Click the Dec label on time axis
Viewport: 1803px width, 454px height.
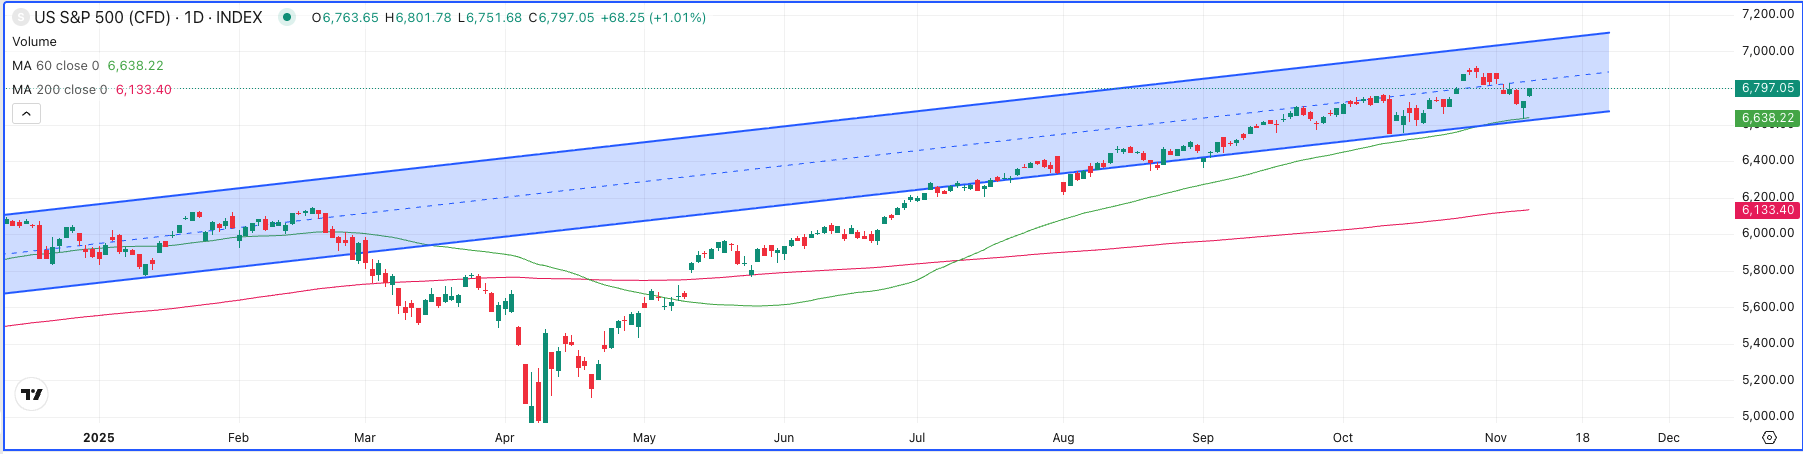[x=1668, y=438]
